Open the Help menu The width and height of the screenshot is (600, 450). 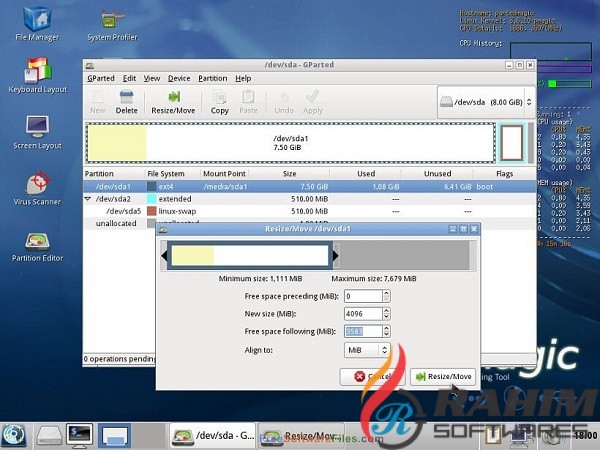(243, 78)
